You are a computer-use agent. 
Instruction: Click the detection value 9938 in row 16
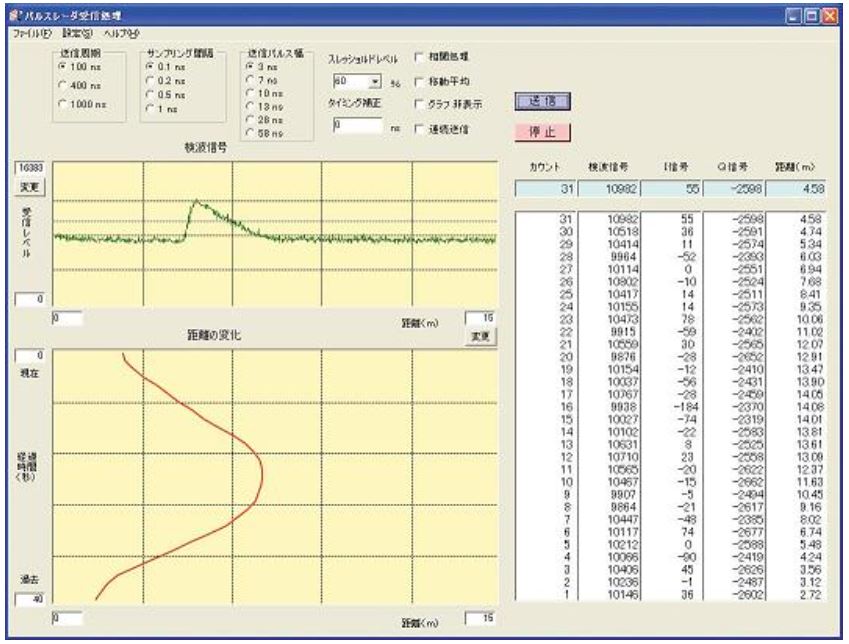tap(623, 407)
